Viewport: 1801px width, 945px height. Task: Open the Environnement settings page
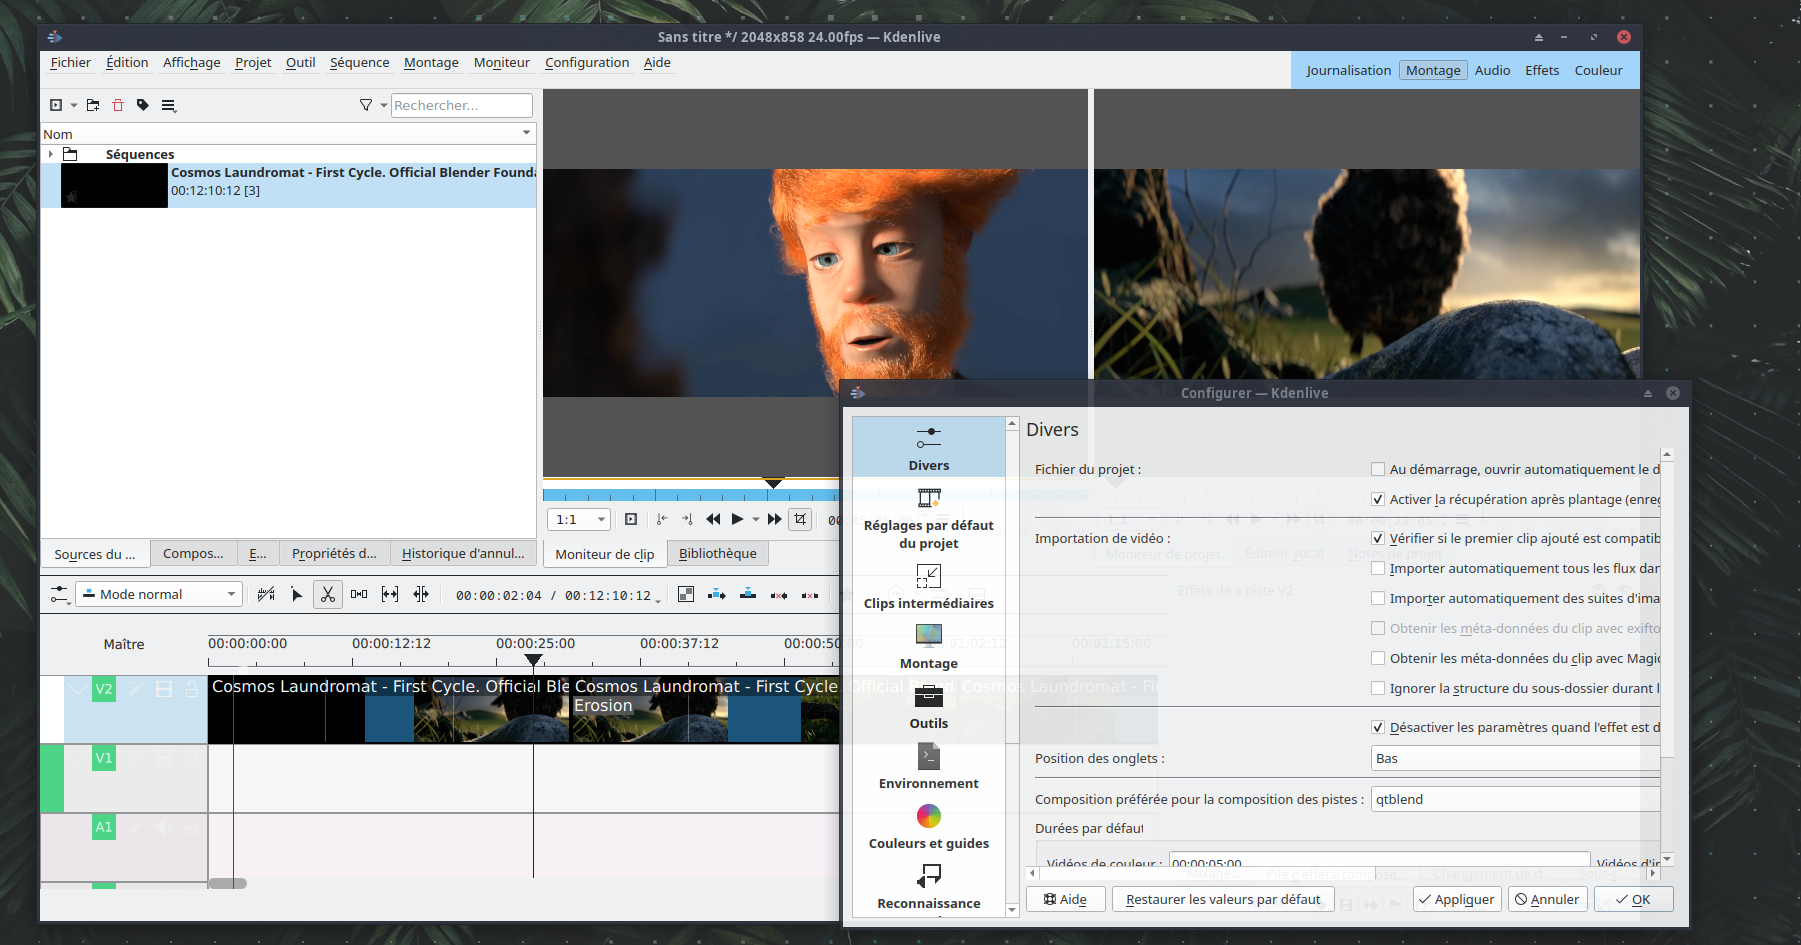[928, 767]
